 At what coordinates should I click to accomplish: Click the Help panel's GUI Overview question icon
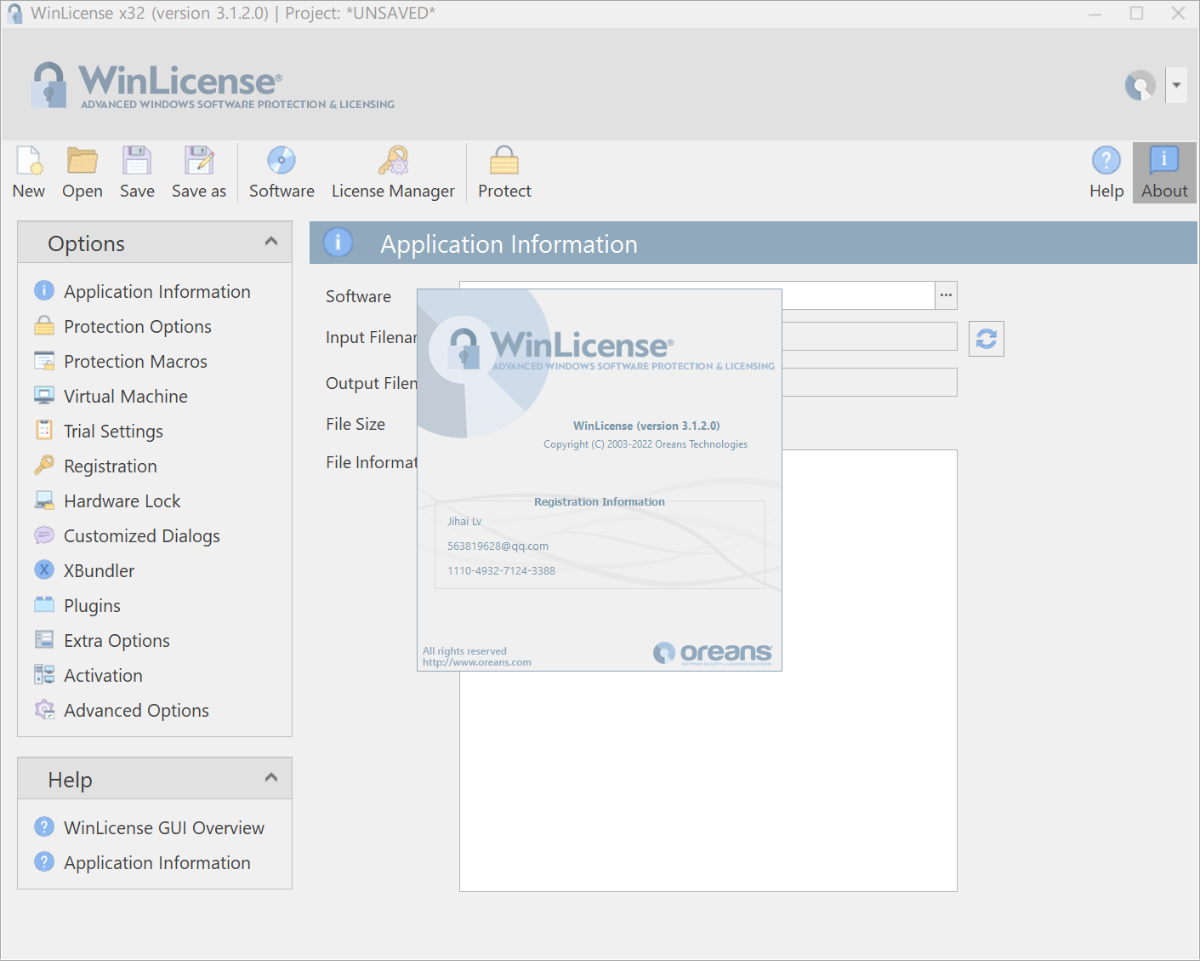44,827
